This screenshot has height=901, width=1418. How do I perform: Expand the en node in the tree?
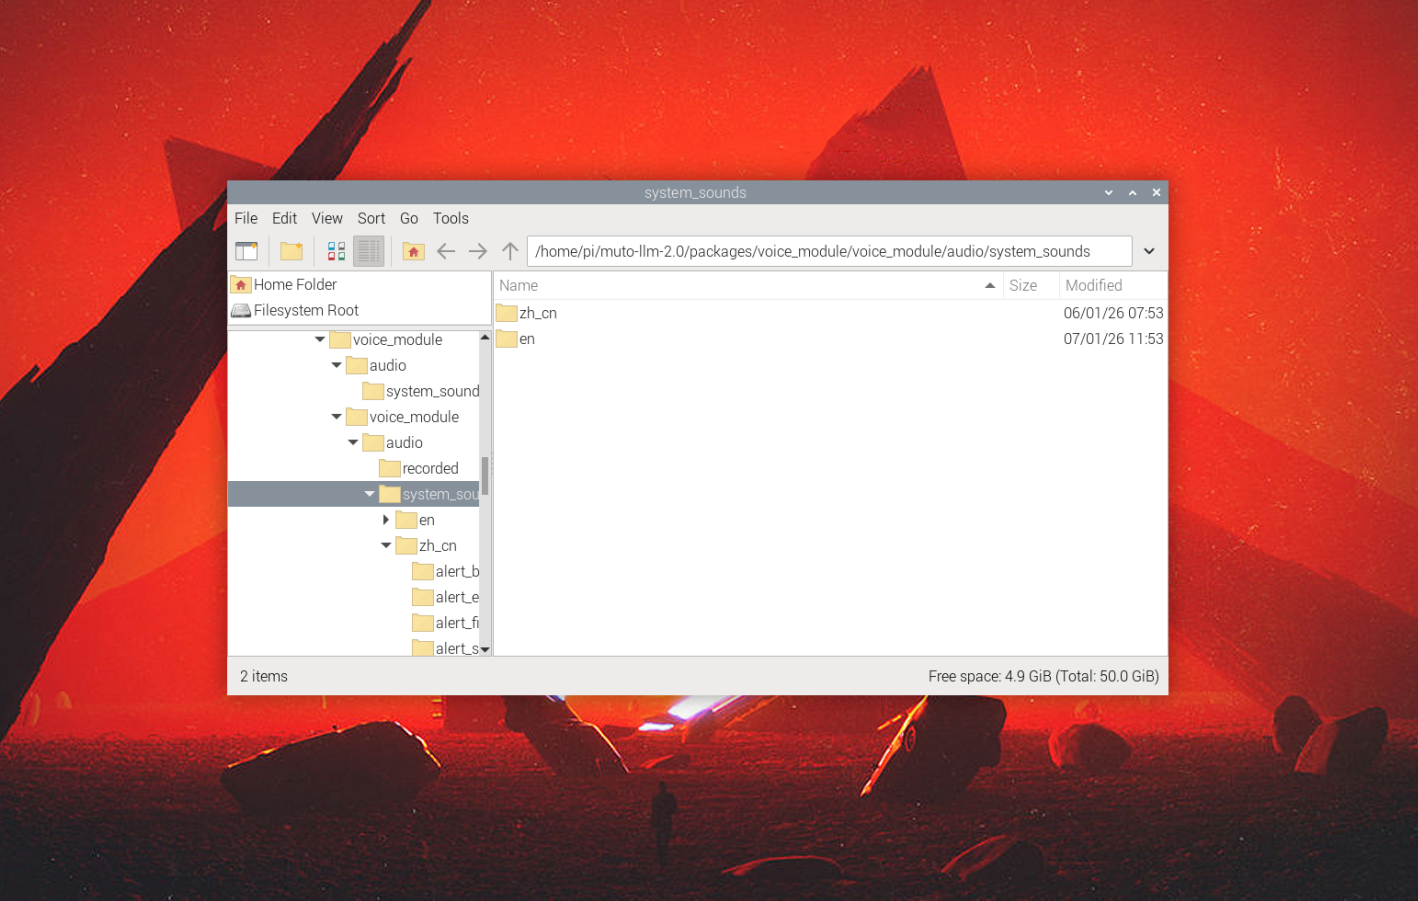pyautogui.click(x=386, y=520)
